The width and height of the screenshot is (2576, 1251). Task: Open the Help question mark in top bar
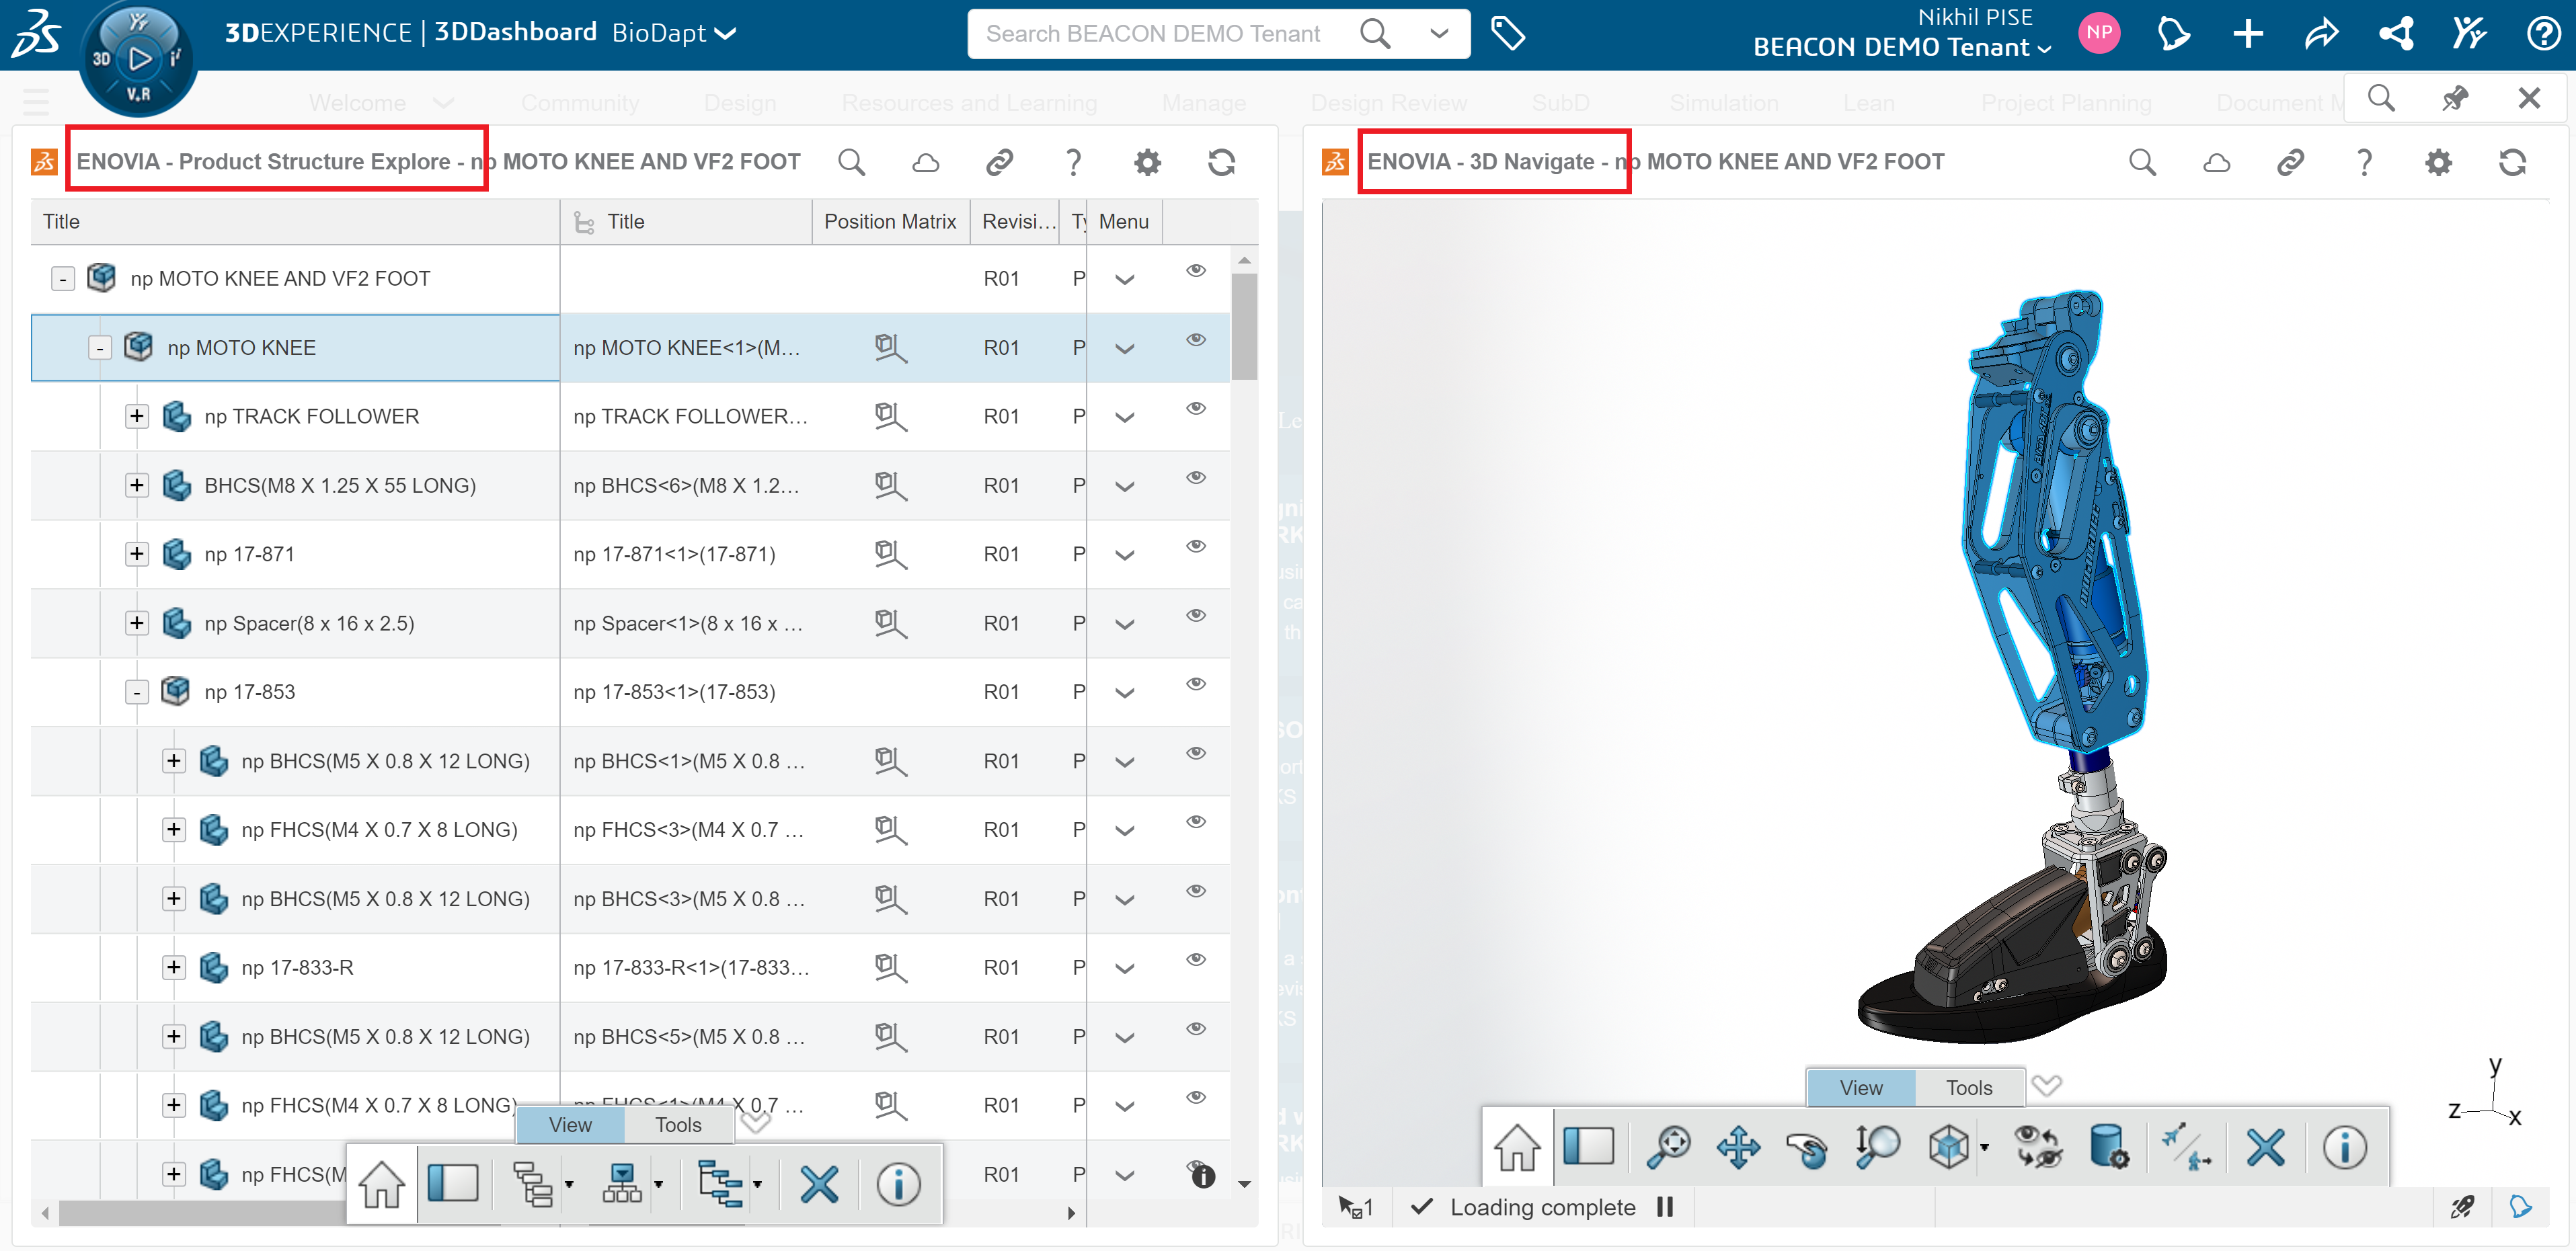(x=2543, y=34)
